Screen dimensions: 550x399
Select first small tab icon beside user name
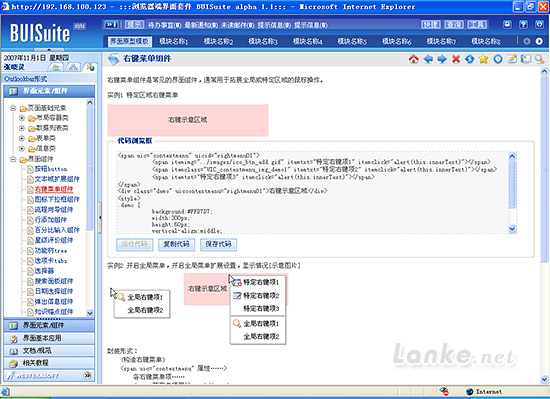[56, 67]
